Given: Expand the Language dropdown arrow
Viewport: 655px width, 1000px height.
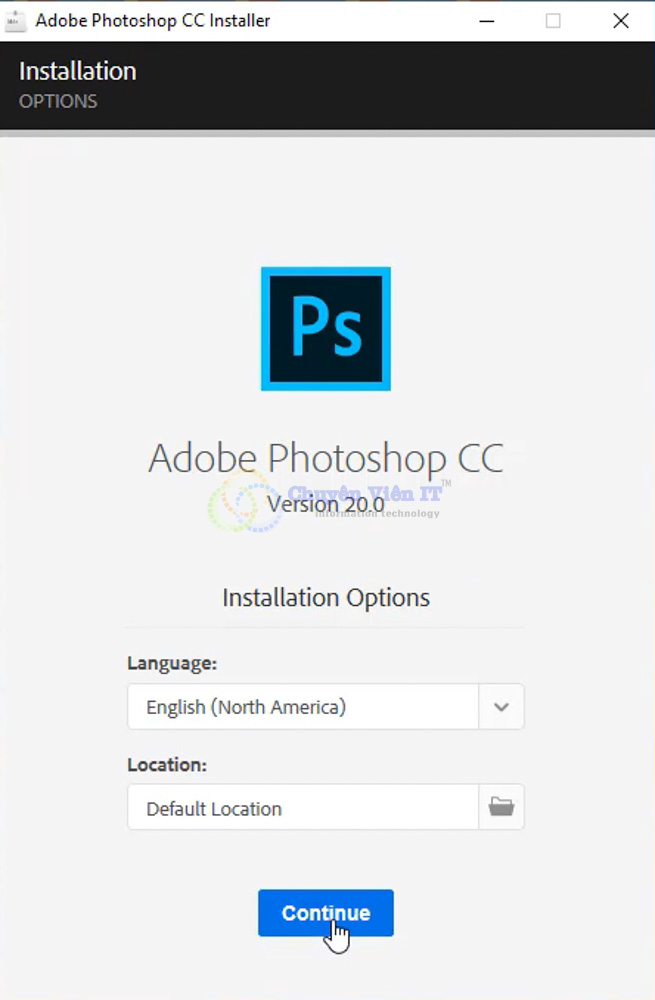Looking at the screenshot, I should click(x=501, y=707).
